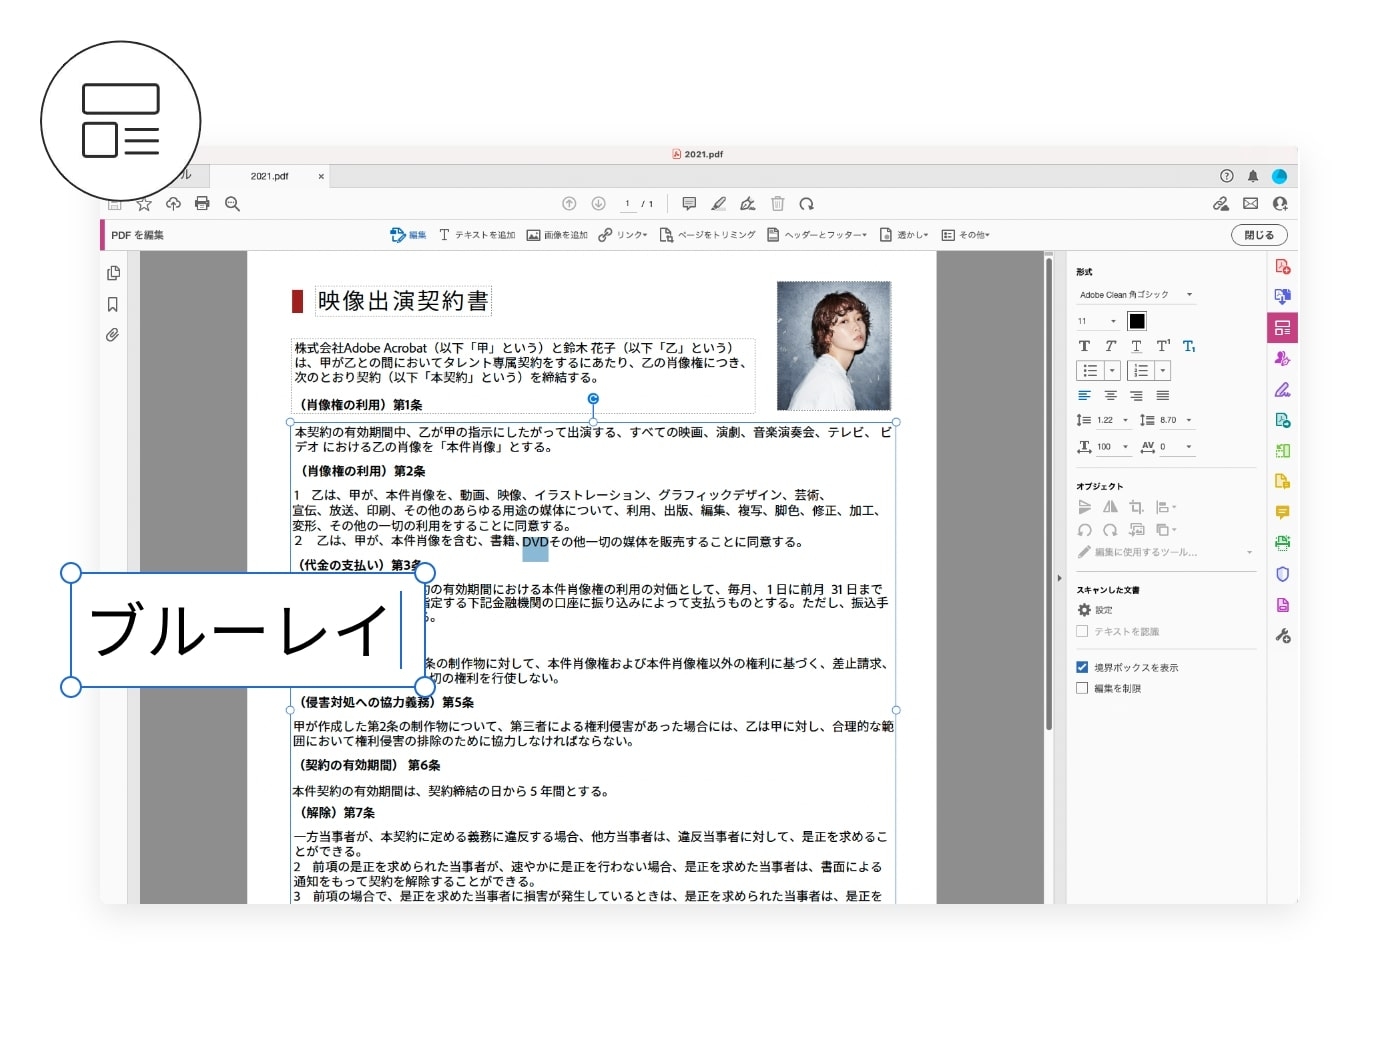Screen dimensions: 1400x1050
Task: Open the Create PDF tool in right rail
Action: [x=1283, y=266]
